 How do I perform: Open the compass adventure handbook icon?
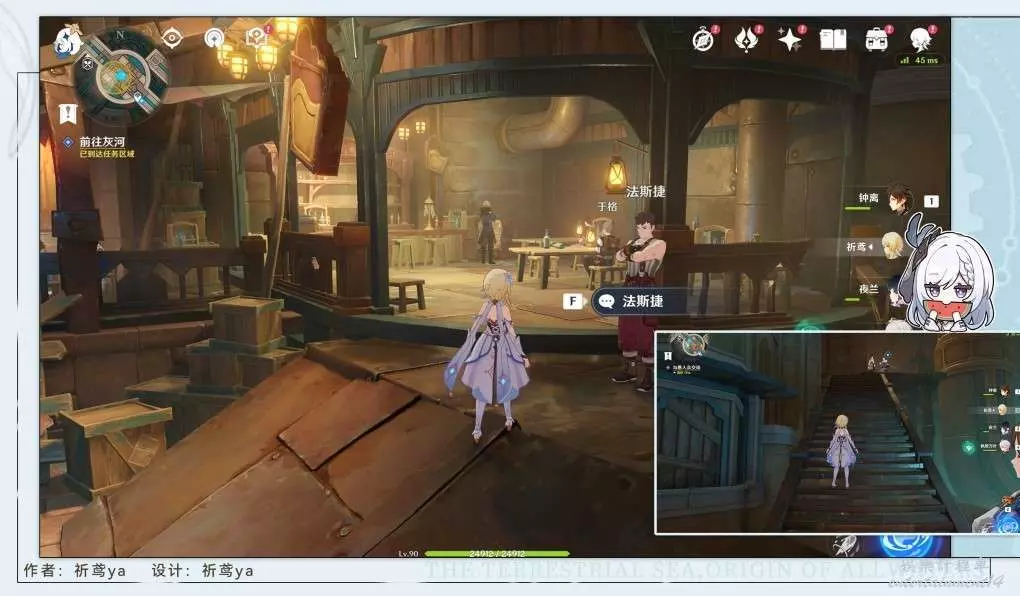click(x=704, y=40)
